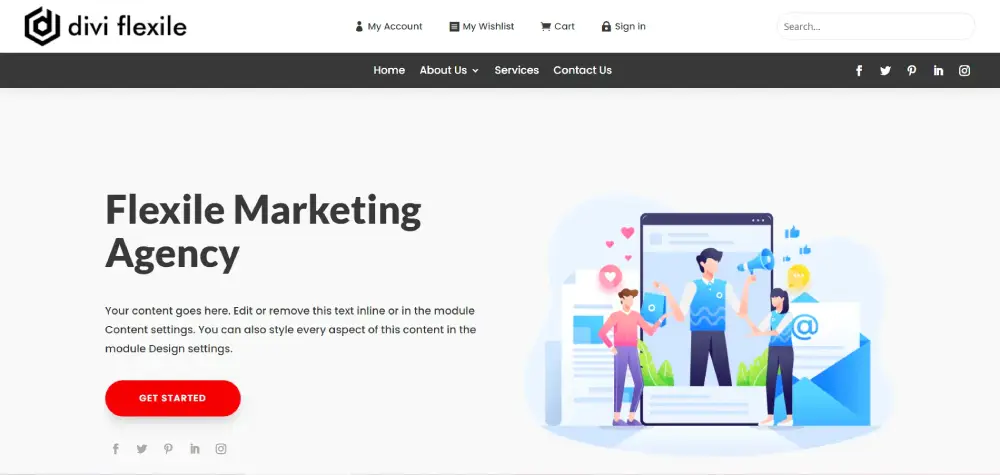Click the gray LinkedIn icon under the hero button
Image resolution: width=1000 pixels, height=475 pixels.
(x=195, y=449)
